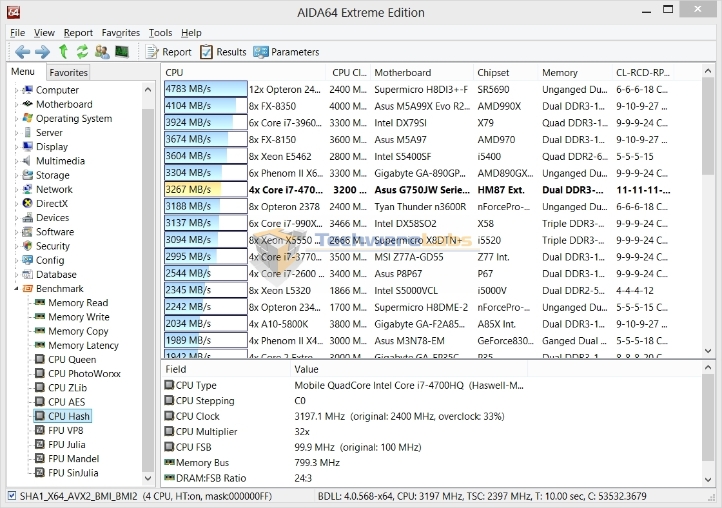Go forward with the blue right arrow
Screen dimensions: 722x508
click(x=42, y=52)
